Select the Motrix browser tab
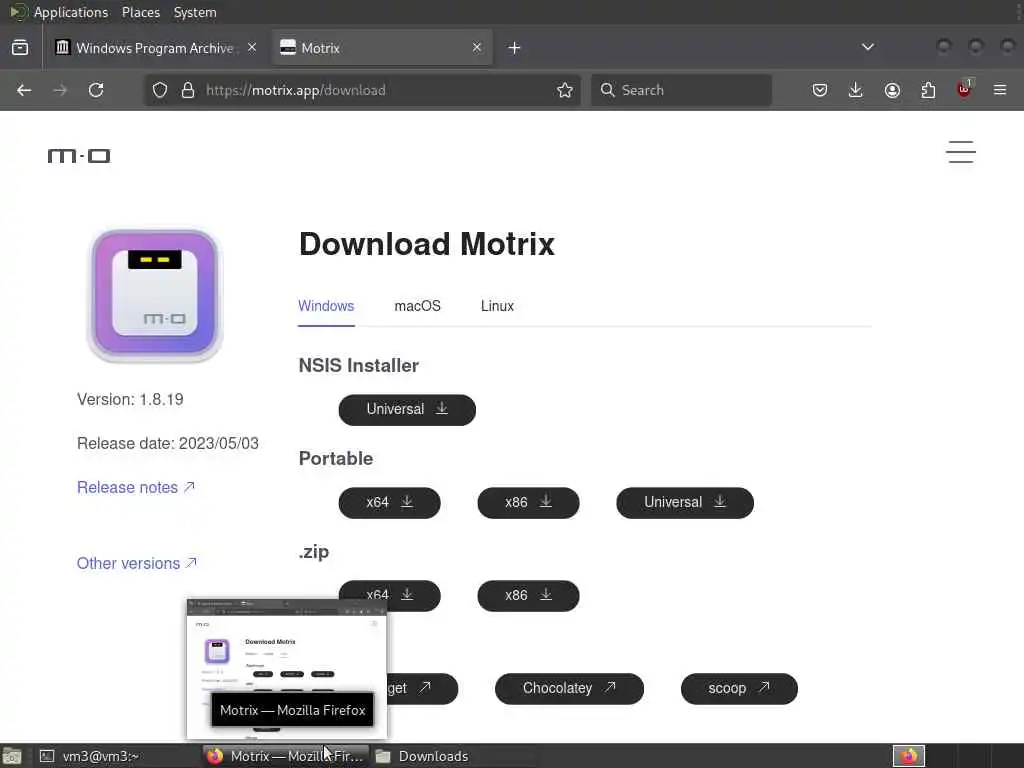 click(x=382, y=48)
